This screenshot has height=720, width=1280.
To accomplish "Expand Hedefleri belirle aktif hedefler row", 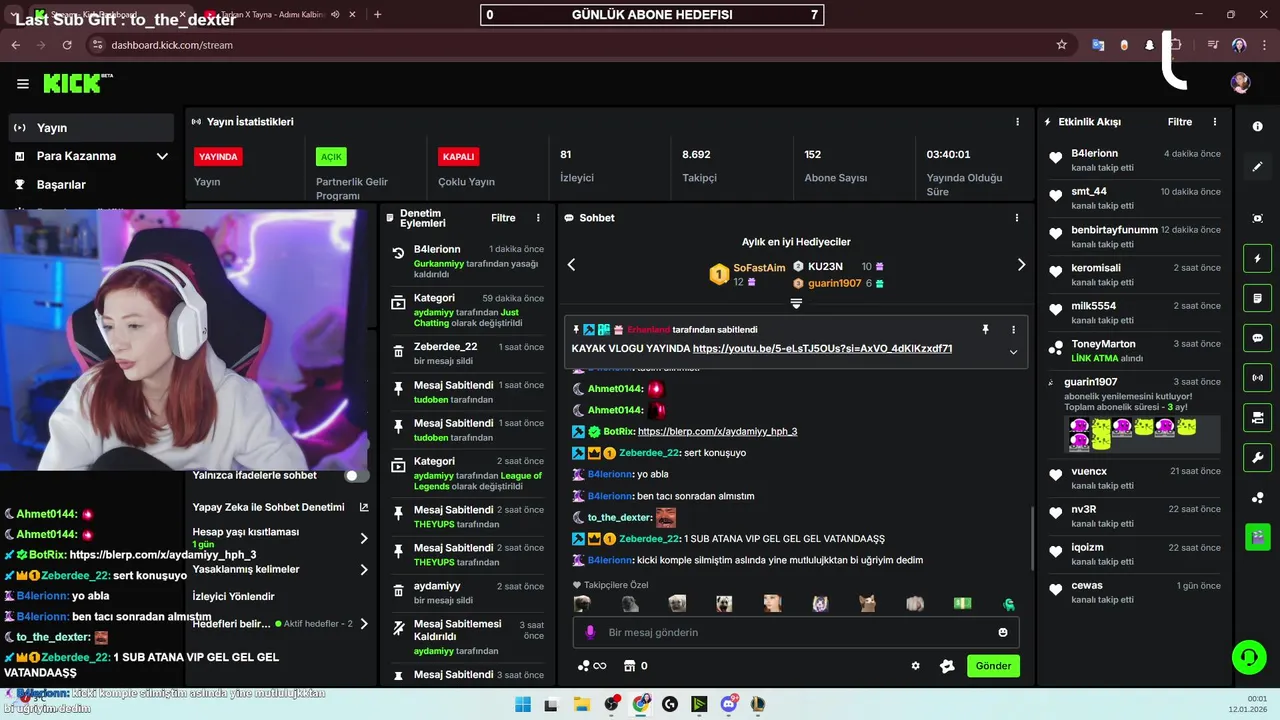I will (280, 624).
